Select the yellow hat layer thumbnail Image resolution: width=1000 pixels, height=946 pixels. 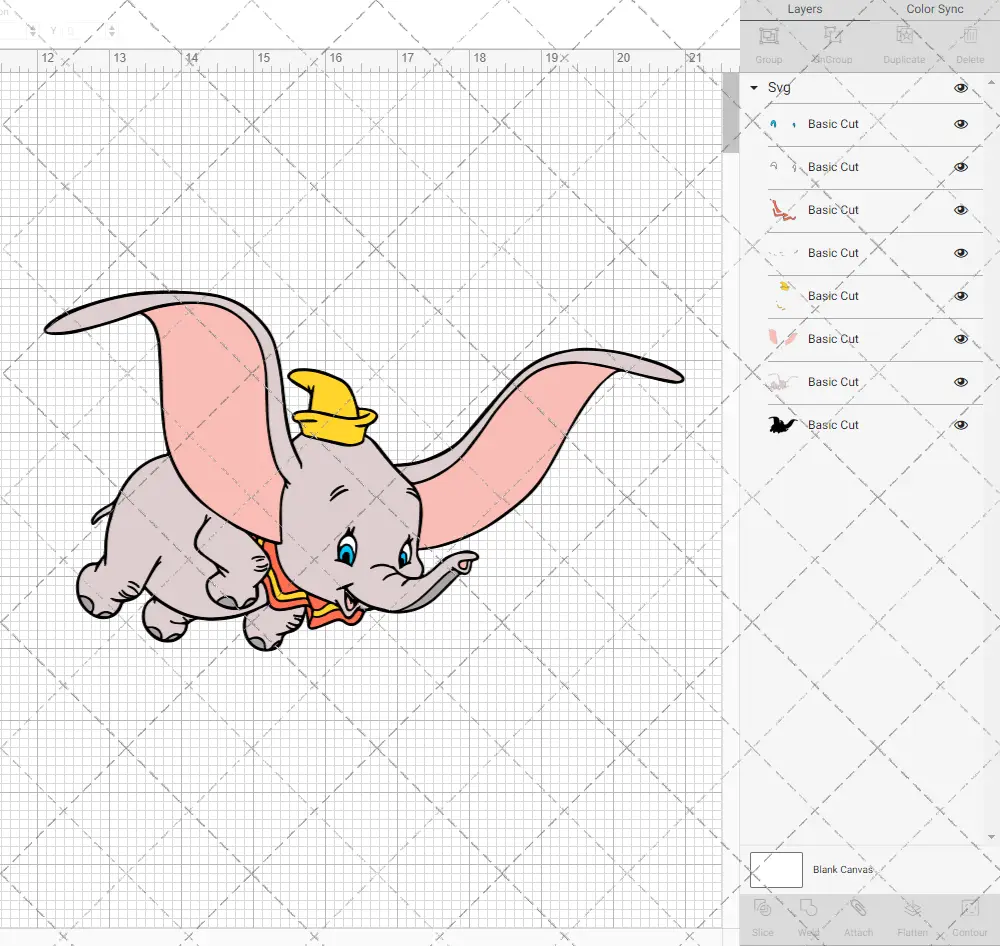[783, 296]
